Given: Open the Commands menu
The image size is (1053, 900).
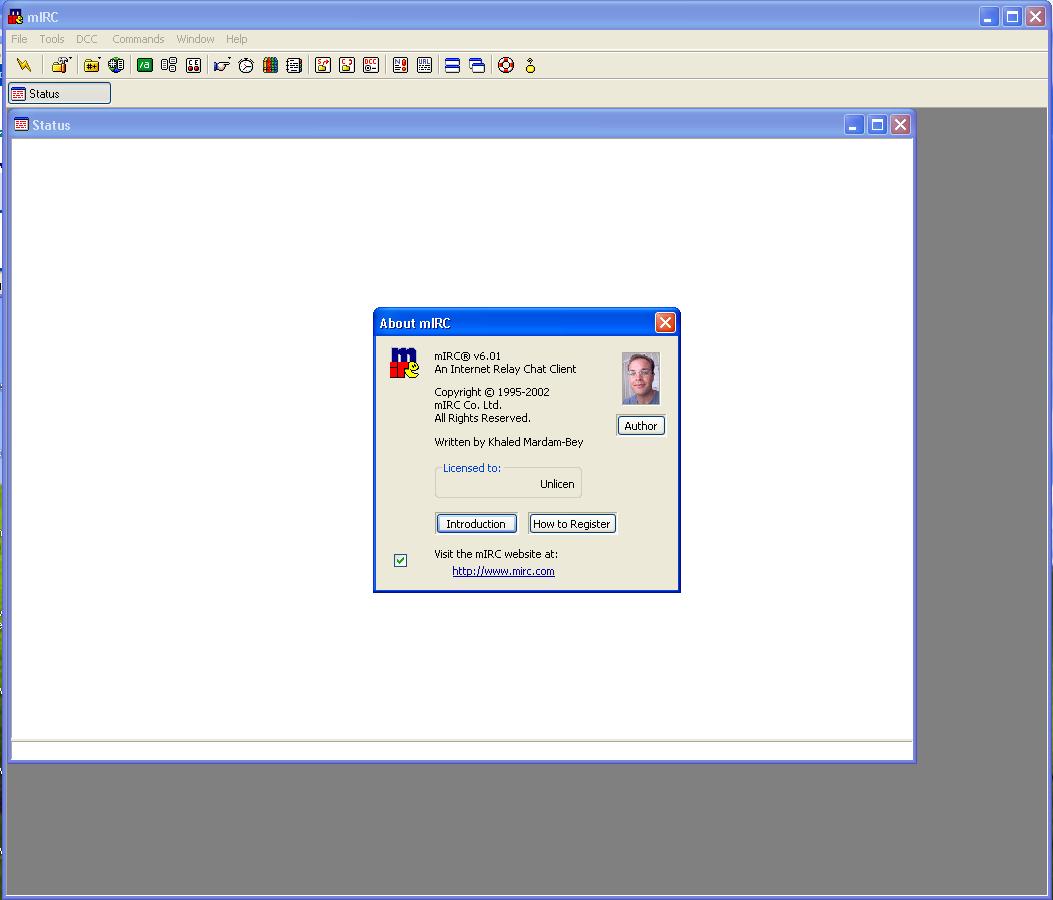Looking at the screenshot, I should [x=138, y=39].
